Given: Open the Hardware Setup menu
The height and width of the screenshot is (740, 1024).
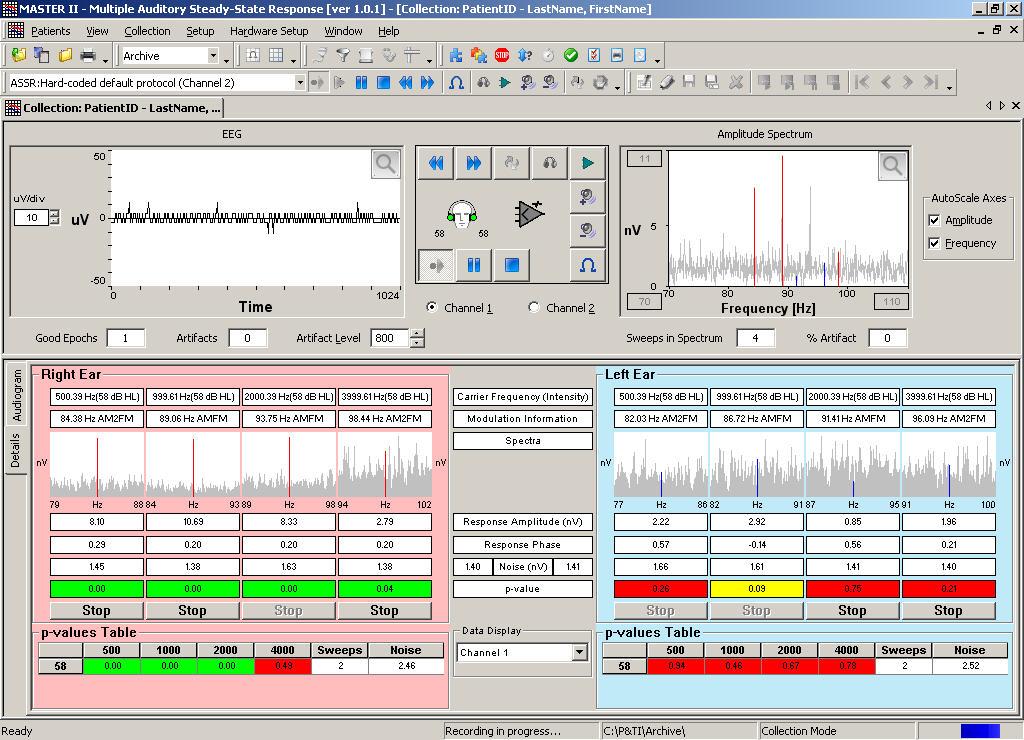Looking at the screenshot, I should (269, 31).
